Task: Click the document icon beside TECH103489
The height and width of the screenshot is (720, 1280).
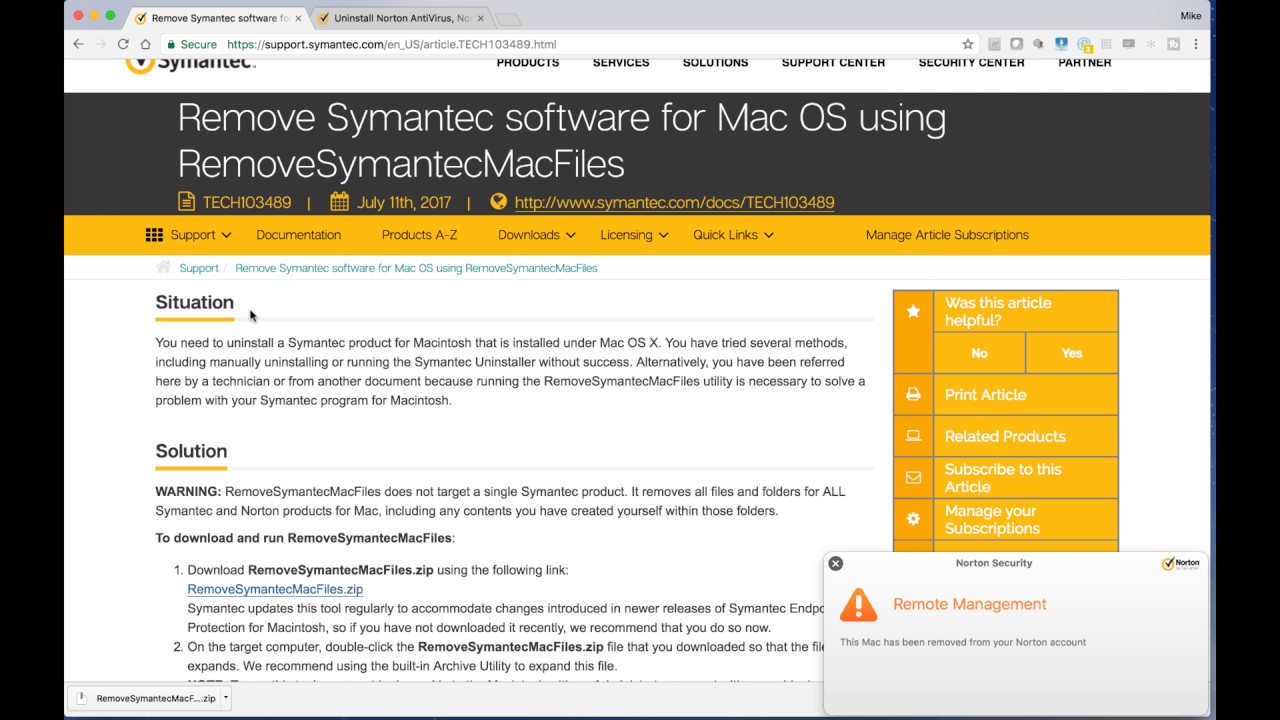Action: pyautogui.click(x=187, y=202)
